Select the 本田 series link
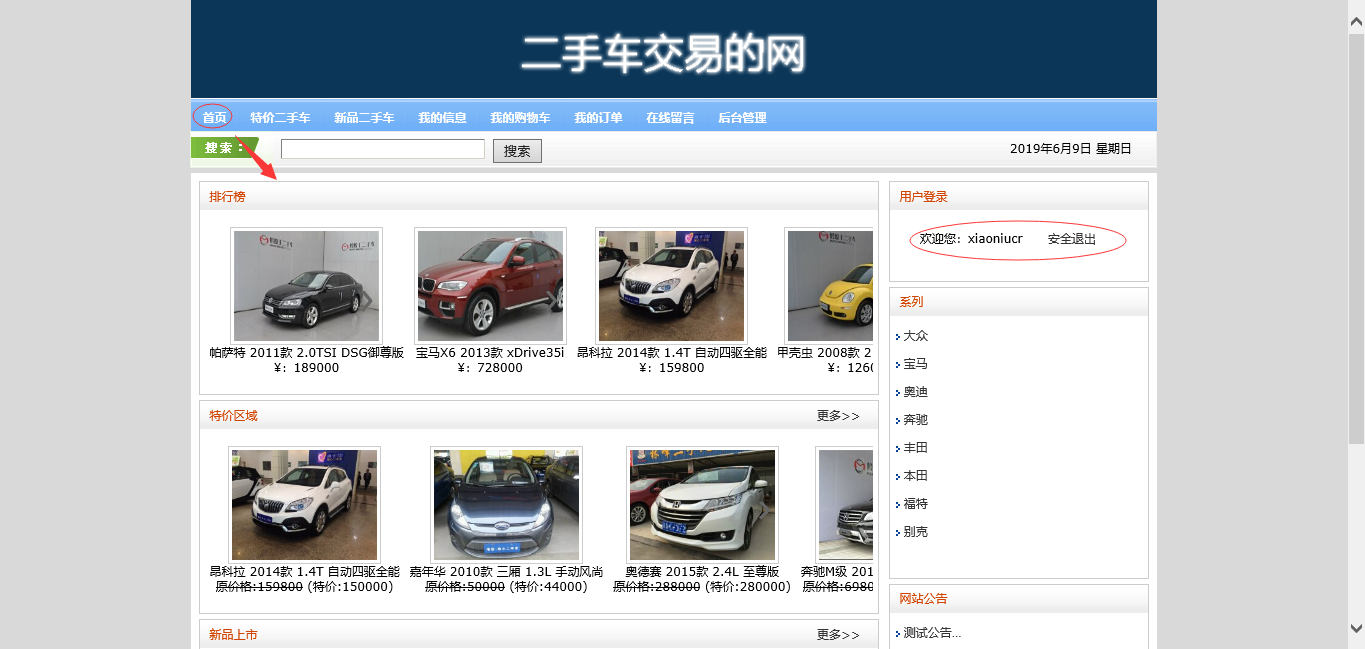The image size is (1365, 649). coord(916,476)
